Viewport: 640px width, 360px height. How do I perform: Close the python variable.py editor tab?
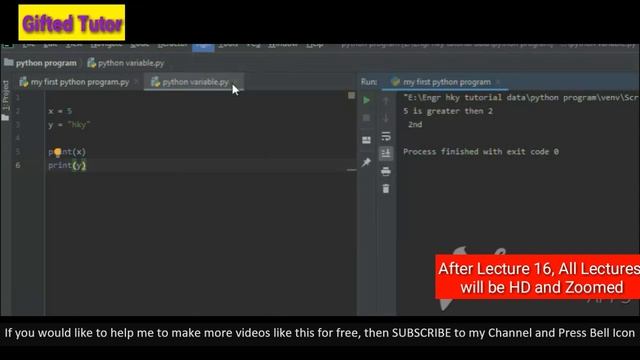(x=236, y=82)
